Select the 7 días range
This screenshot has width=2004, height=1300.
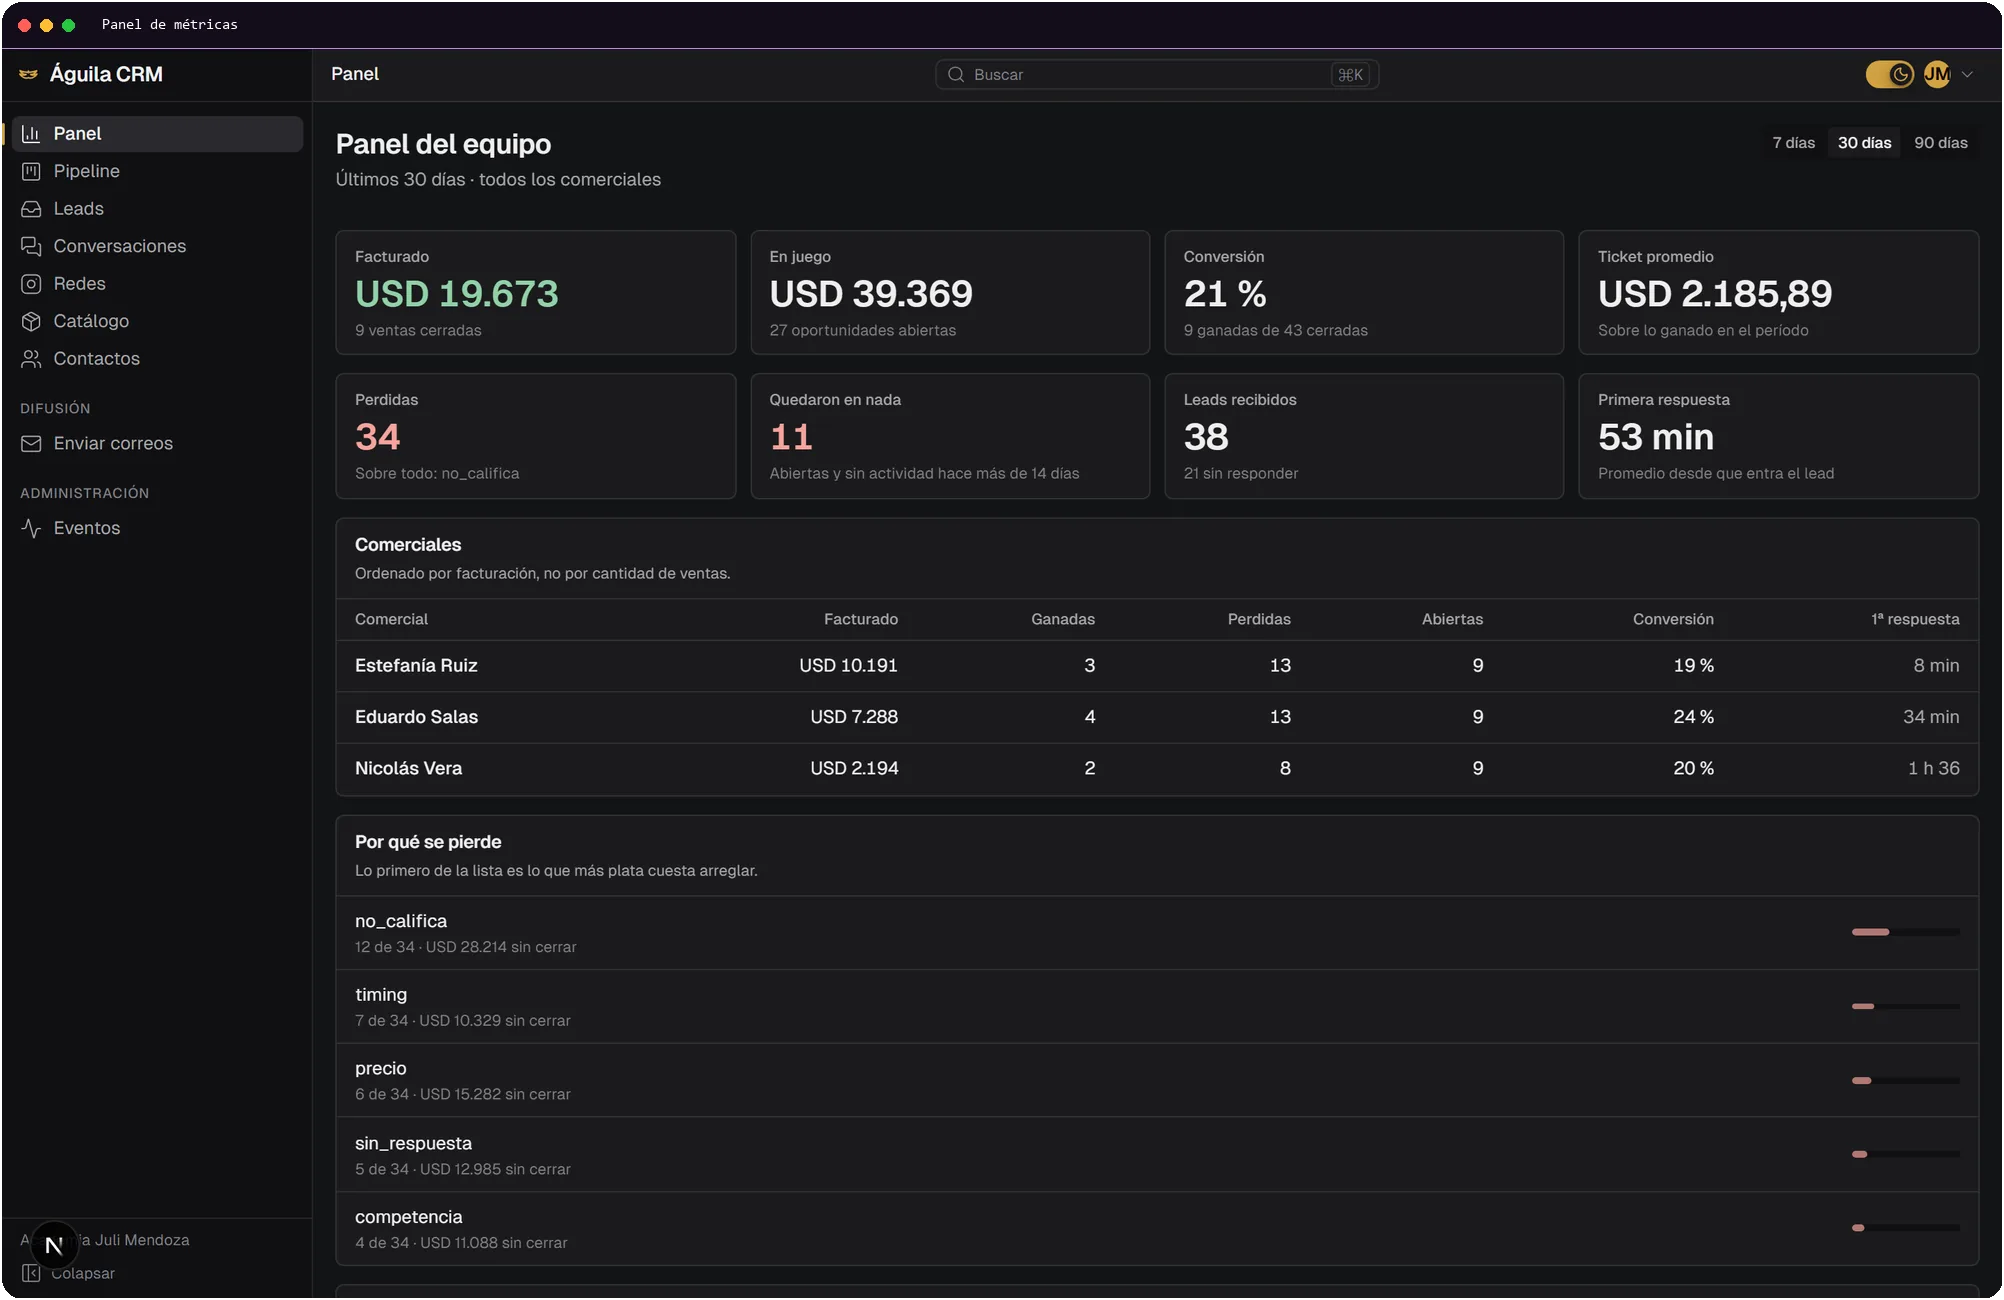[x=1793, y=143]
